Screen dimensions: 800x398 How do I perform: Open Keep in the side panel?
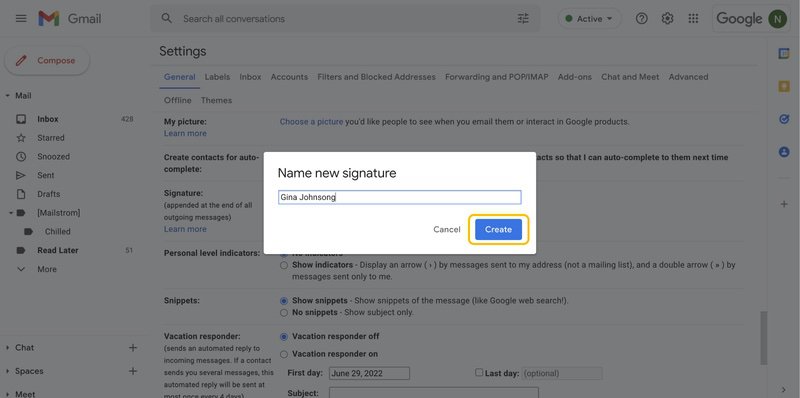click(784, 87)
